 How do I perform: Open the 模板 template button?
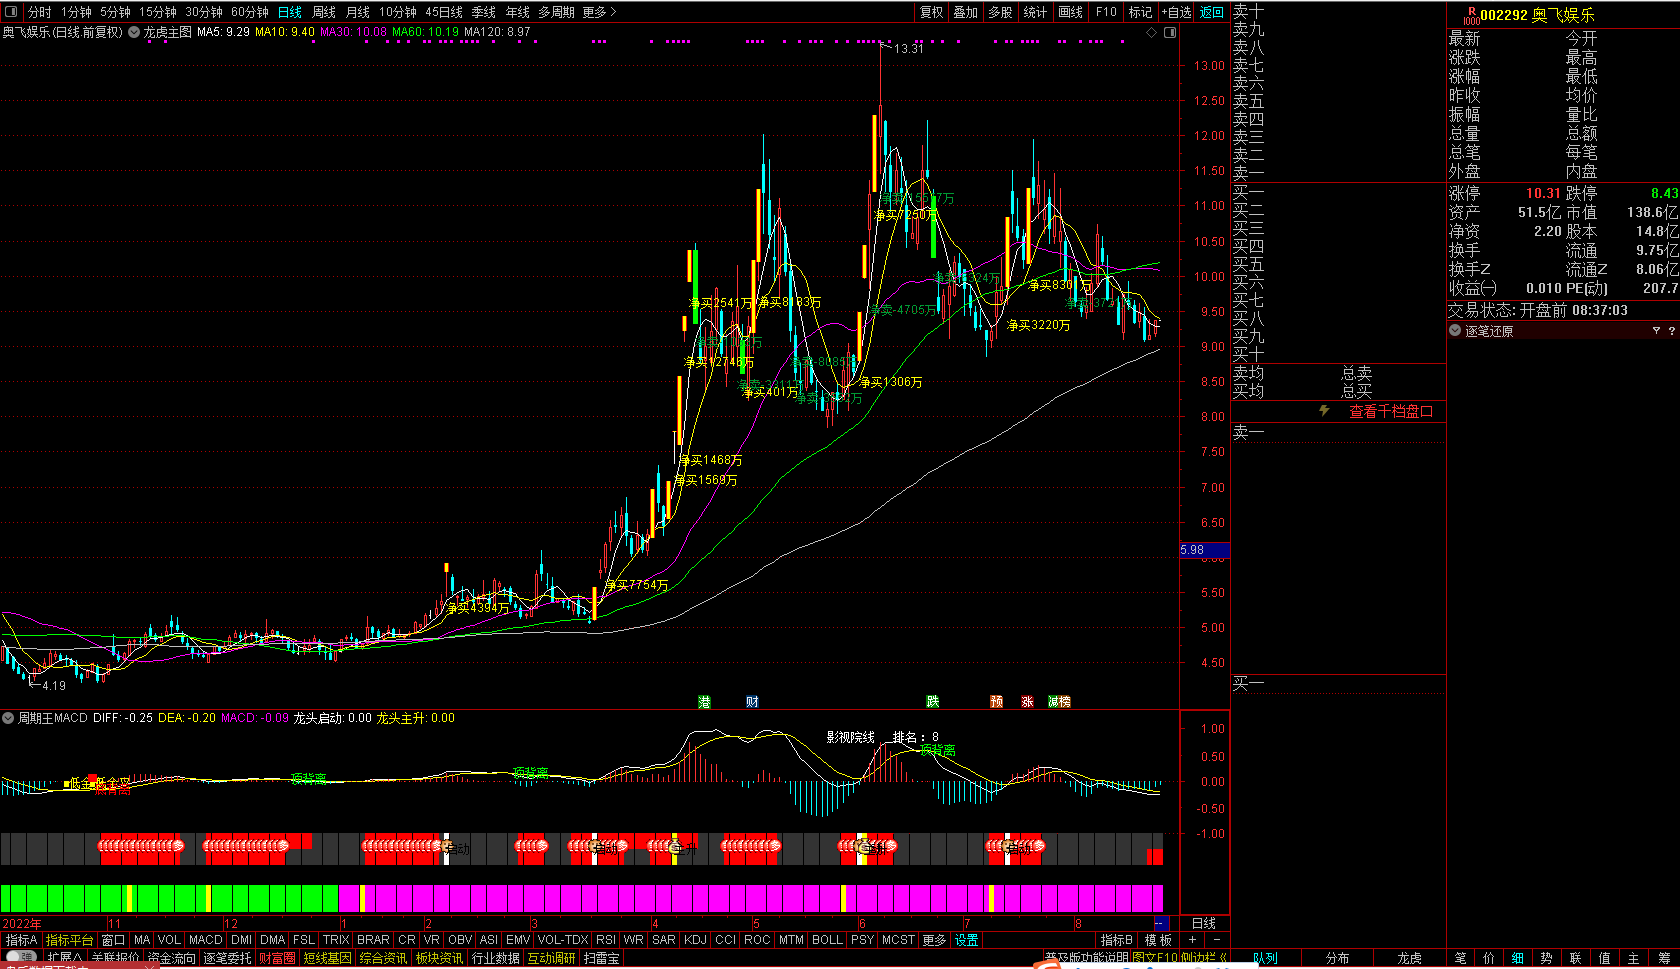coord(1158,940)
